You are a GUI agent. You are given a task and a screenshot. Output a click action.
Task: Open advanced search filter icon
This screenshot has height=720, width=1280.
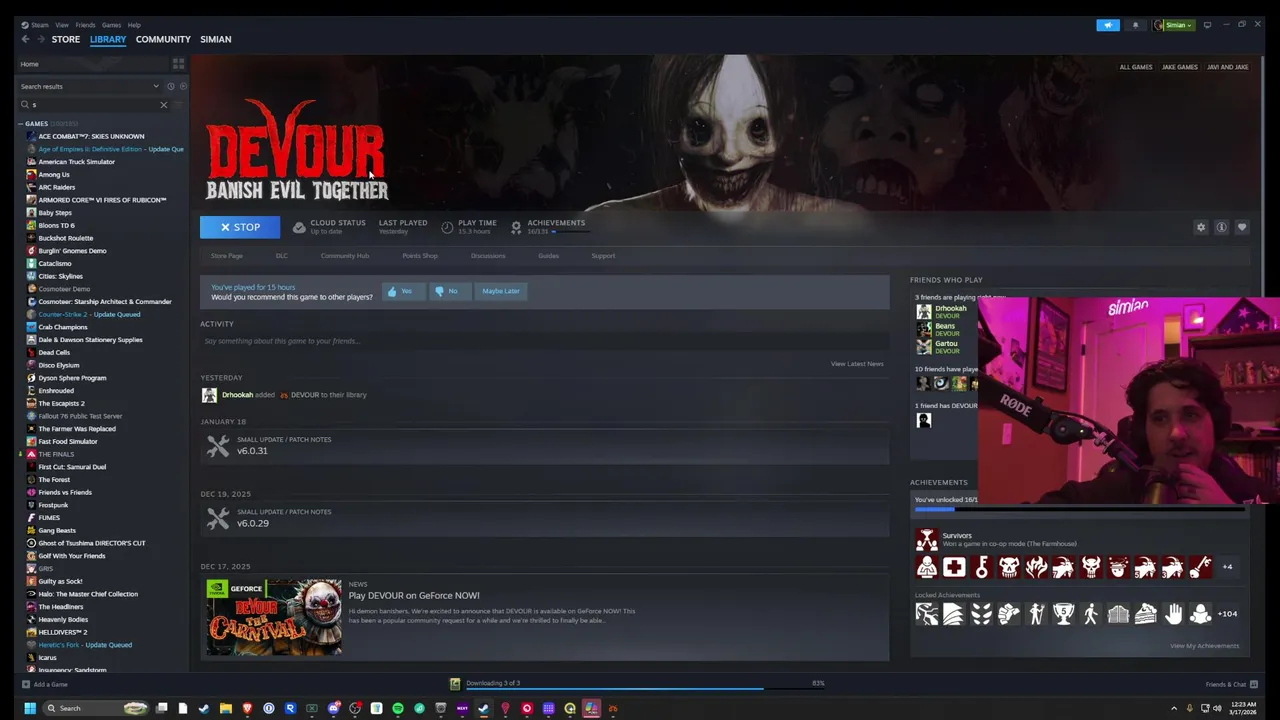click(x=180, y=104)
